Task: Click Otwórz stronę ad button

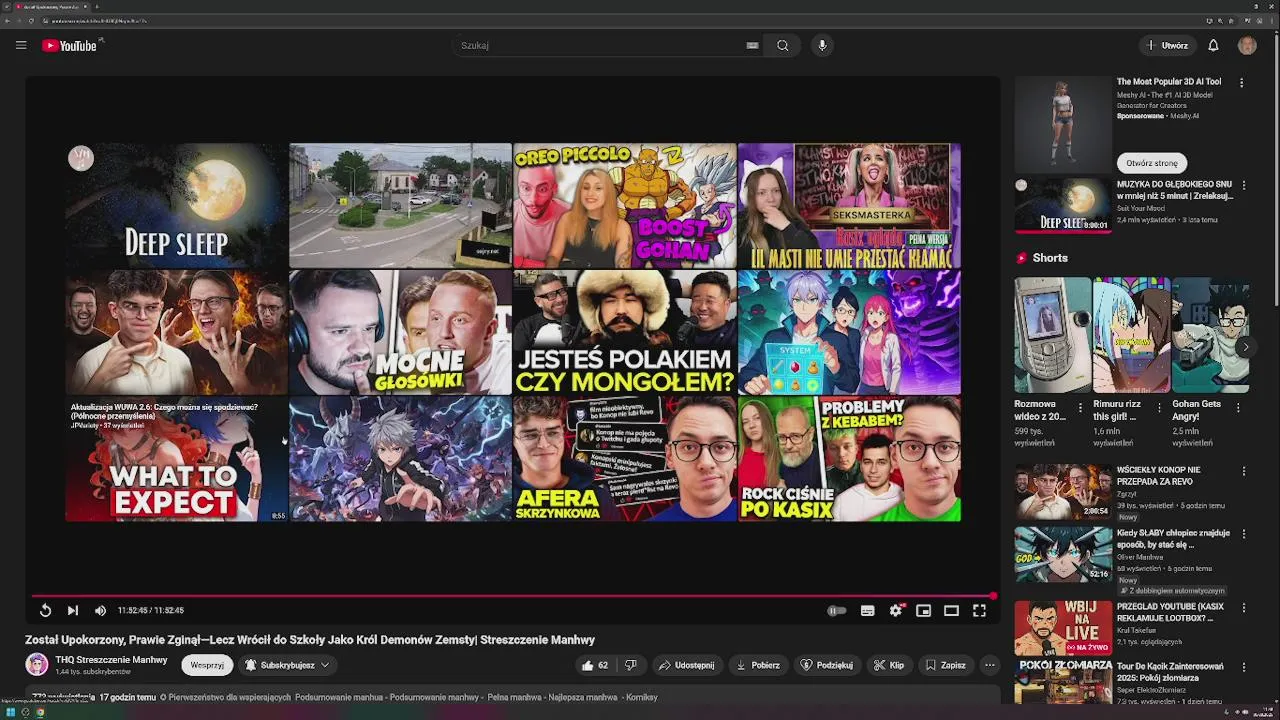Action: [x=1152, y=163]
